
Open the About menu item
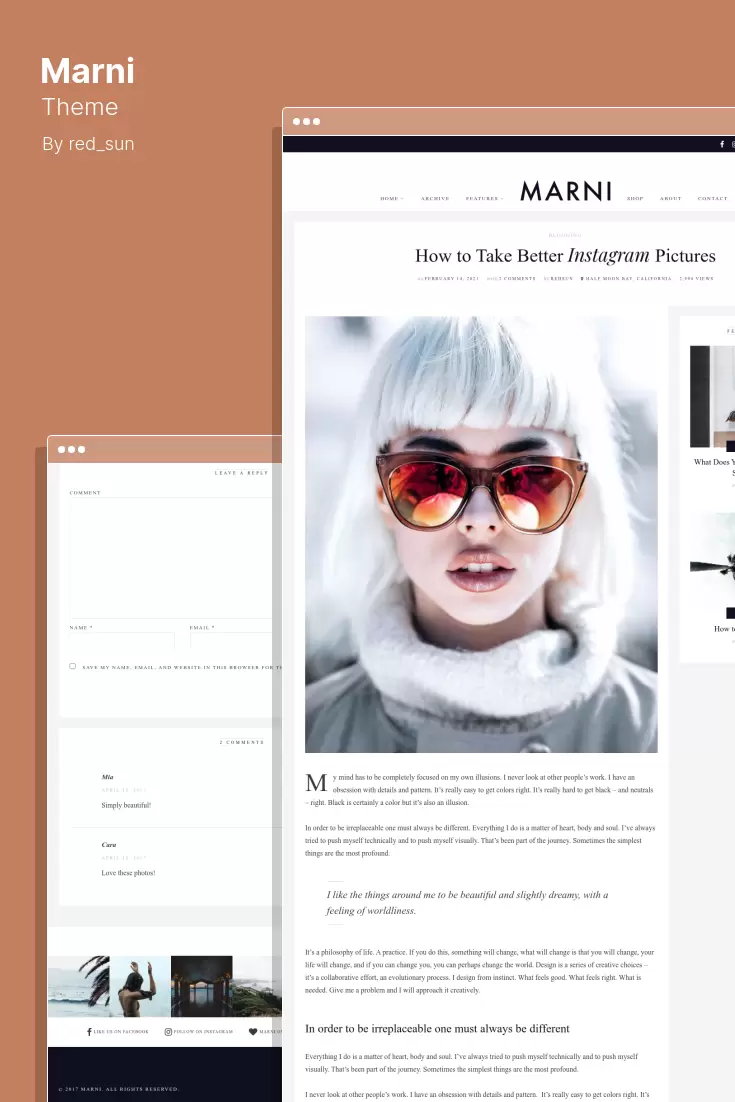point(670,199)
